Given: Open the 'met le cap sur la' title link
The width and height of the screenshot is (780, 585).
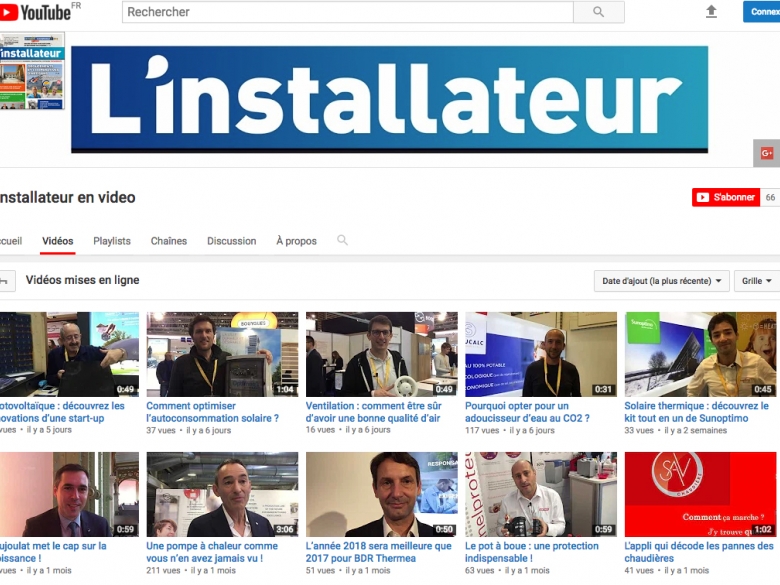Looking at the screenshot, I should click(x=53, y=552).
